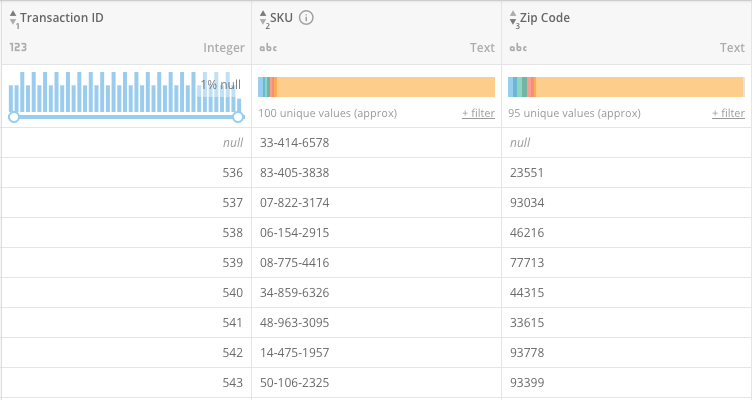Click the right handle of the range slider
752x400 pixels.
pos(238,117)
